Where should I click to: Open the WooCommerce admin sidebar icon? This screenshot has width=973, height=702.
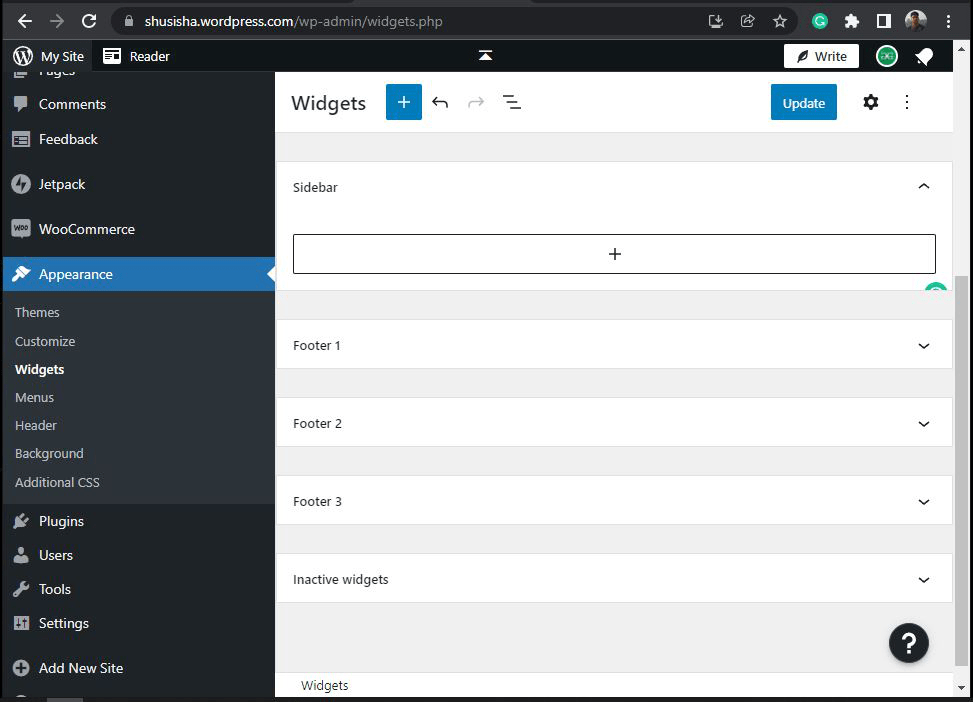tap(23, 229)
